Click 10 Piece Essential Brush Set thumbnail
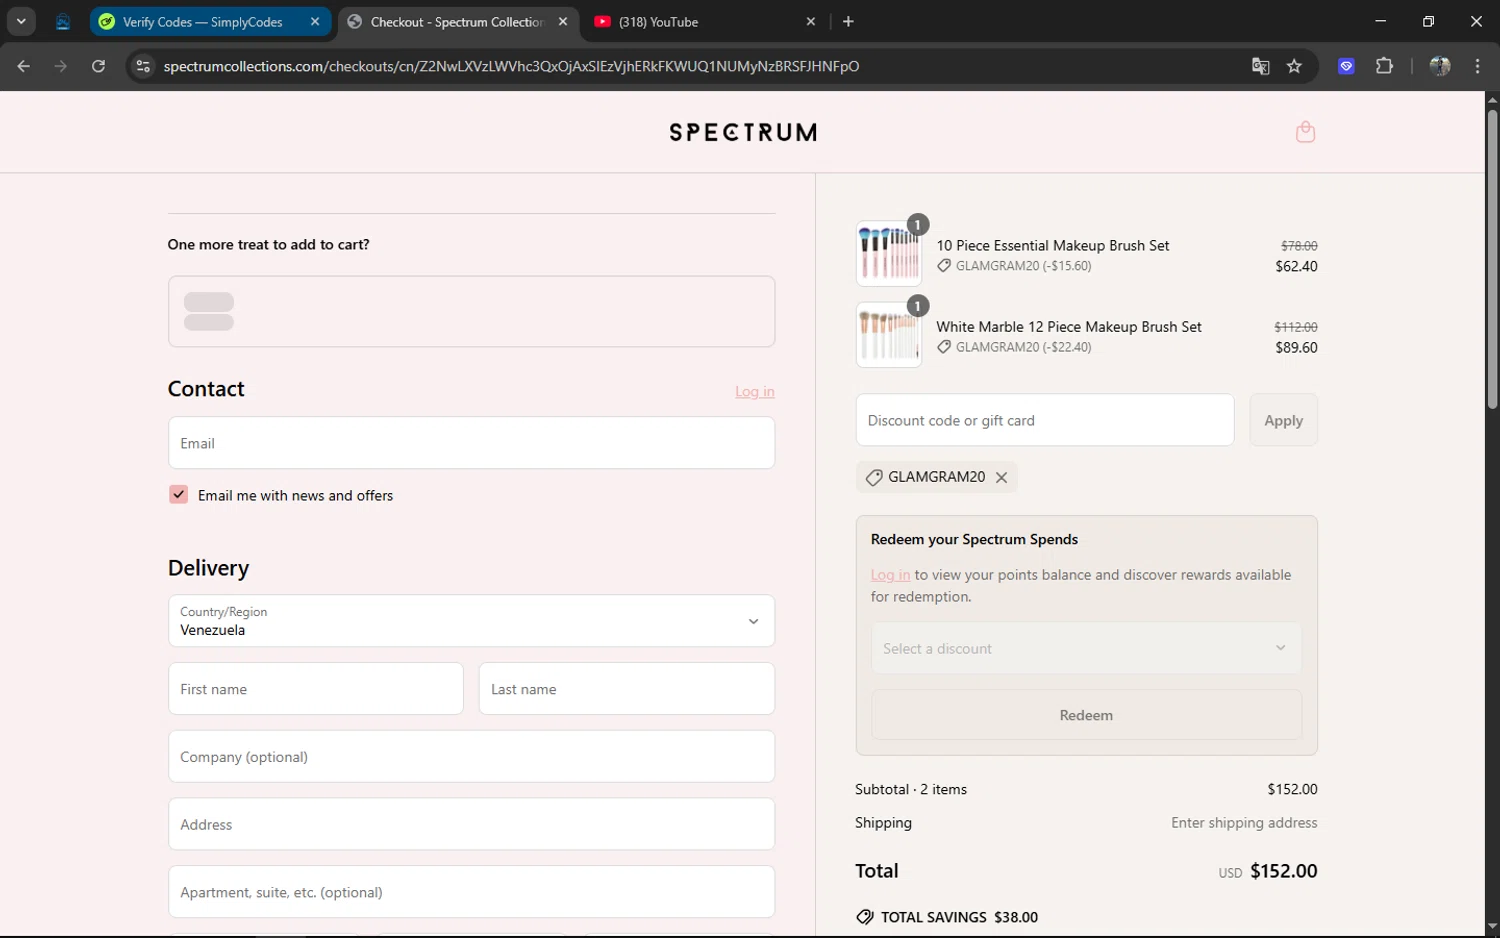The height and width of the screenshot is (938, 1500). click(x=888, y=253)
